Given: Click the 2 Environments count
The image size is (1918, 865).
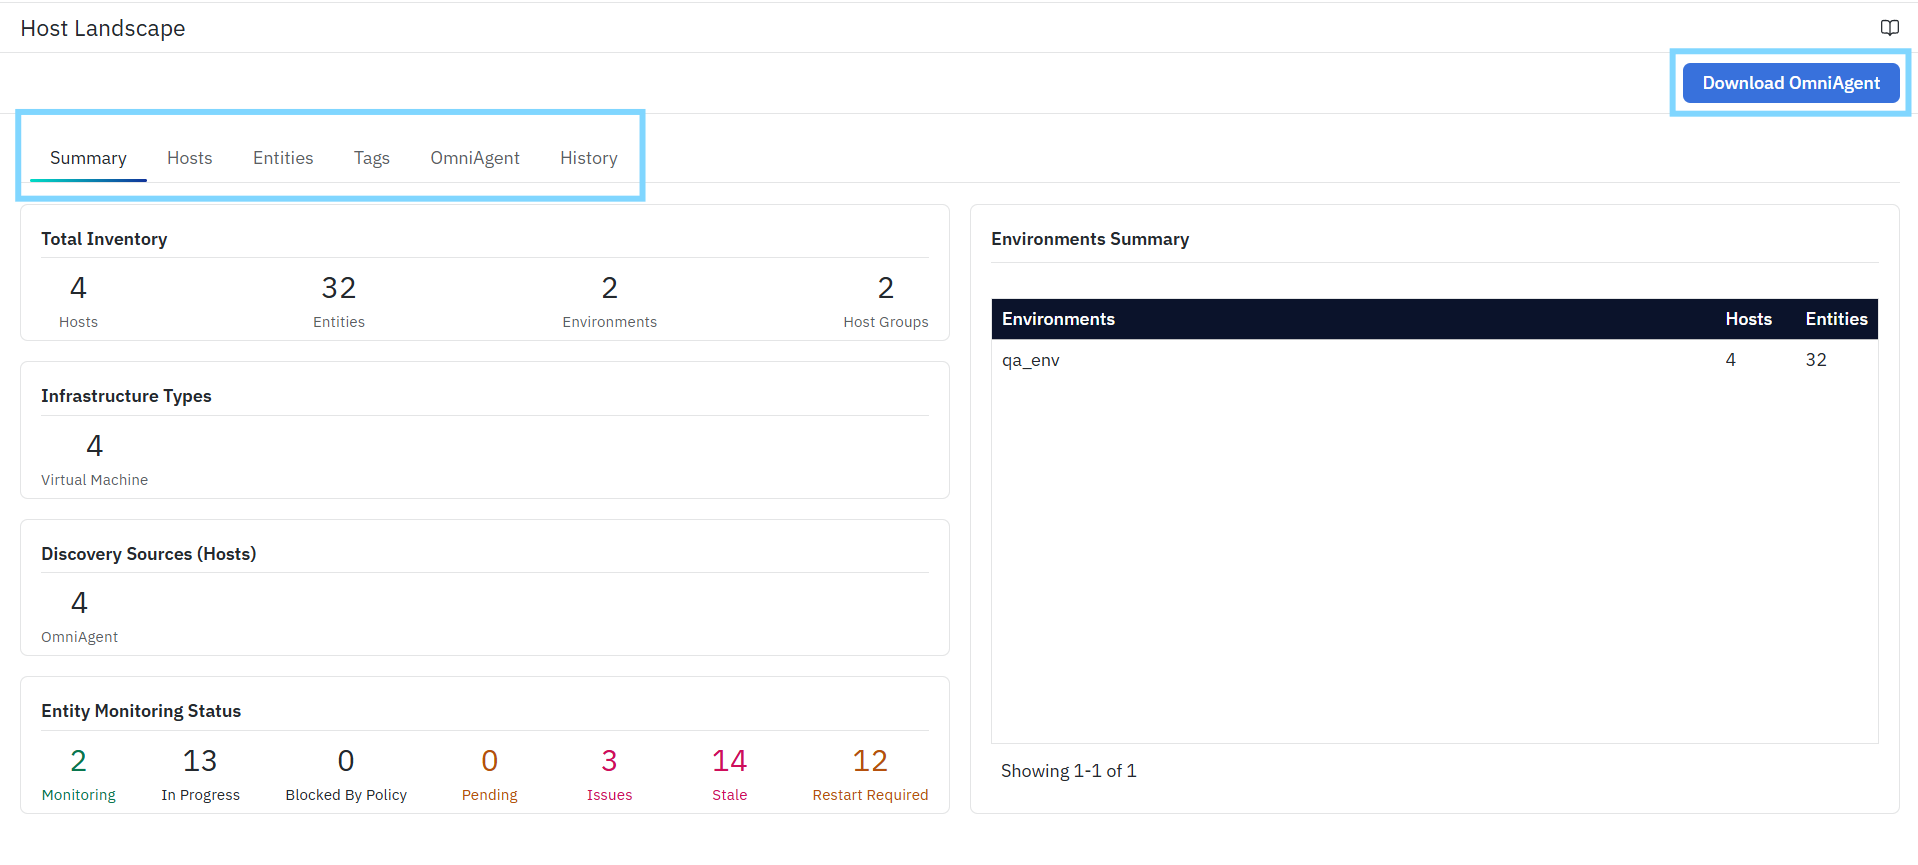Looking at the screenshot, I should coord(609,288).
